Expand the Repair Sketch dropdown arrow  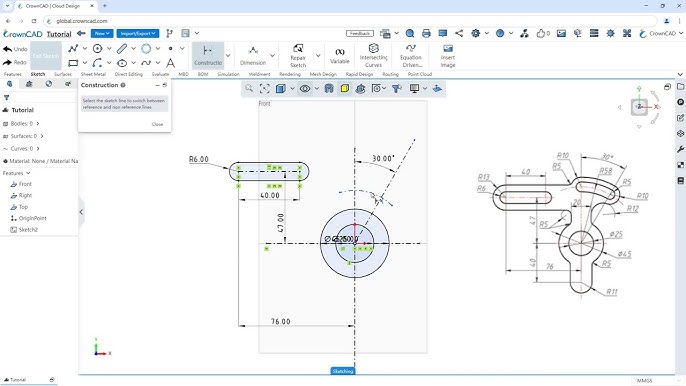[x=318, y=56]
